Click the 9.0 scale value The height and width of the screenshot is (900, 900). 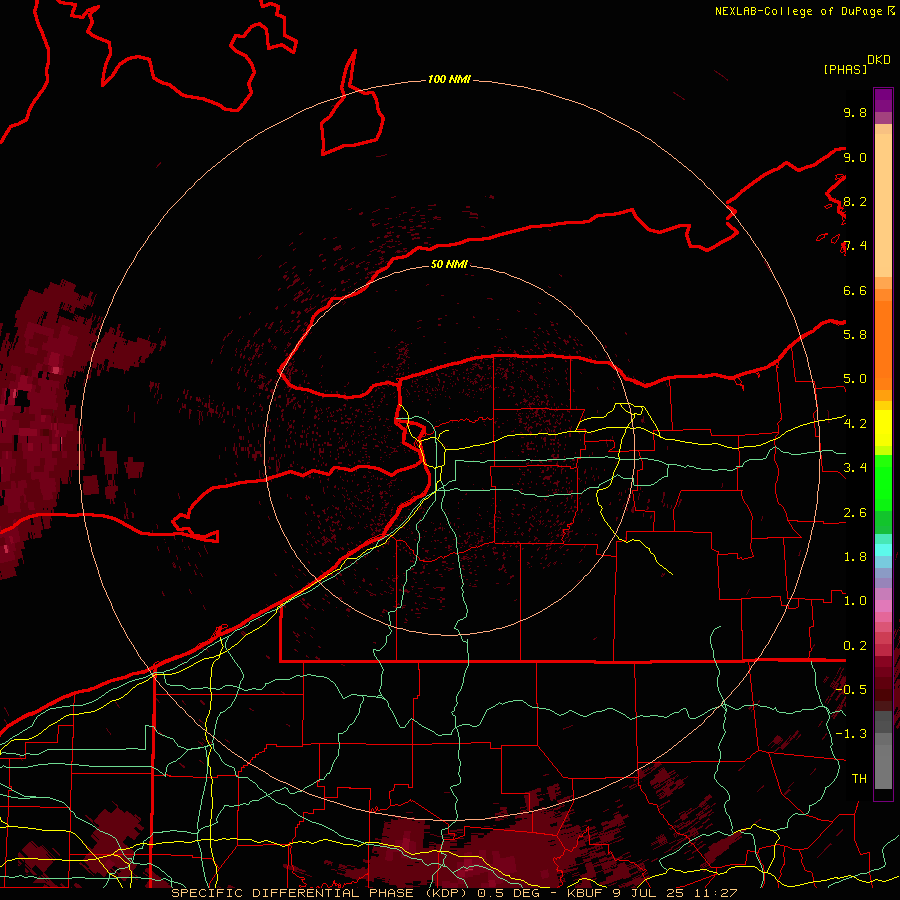click(x=855, y=157)
